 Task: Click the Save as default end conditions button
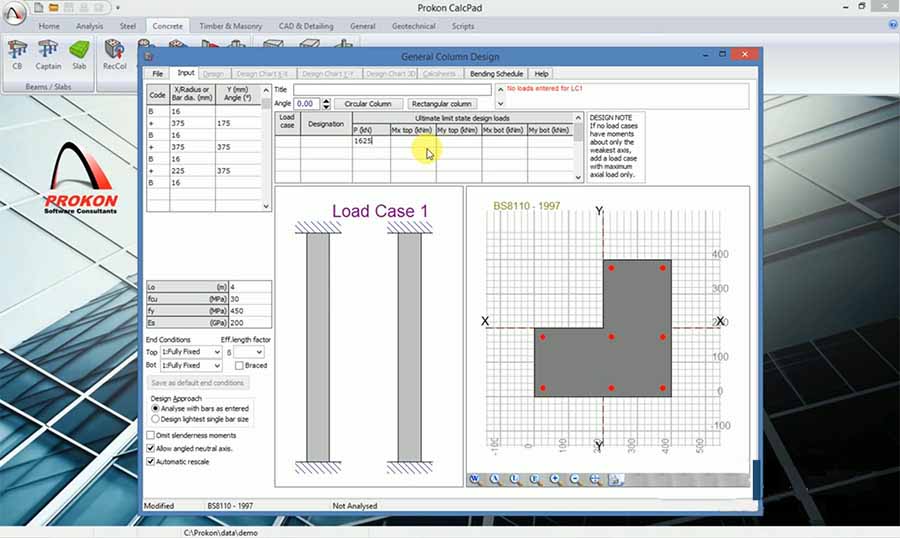[x=197, y=382]
